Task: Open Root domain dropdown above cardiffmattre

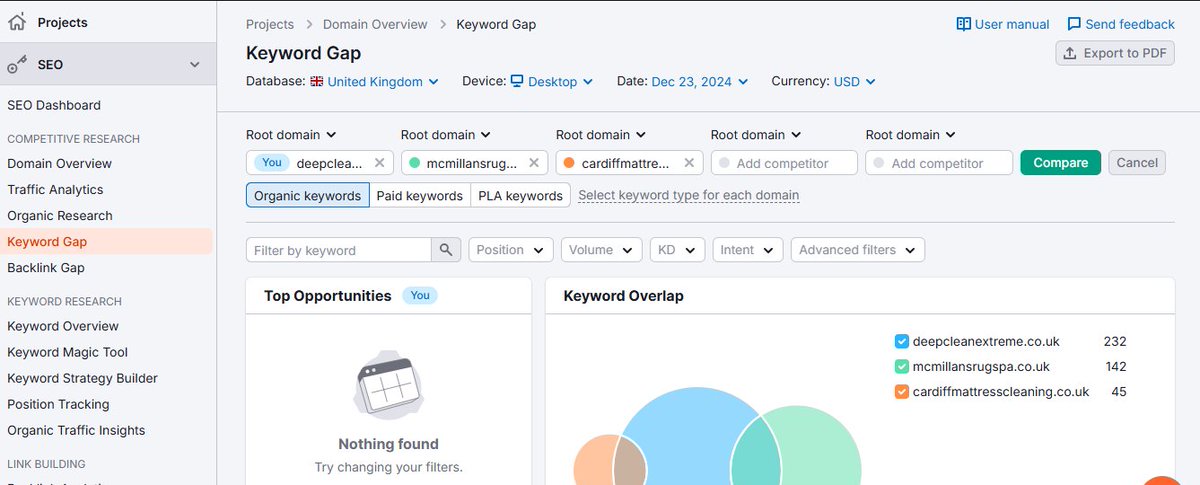Action: tap(601, 135)
